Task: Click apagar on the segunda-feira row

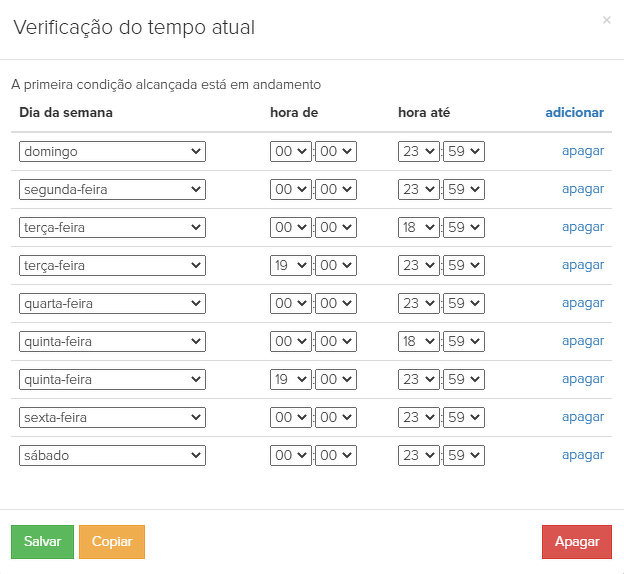Action: click(x=582, y=189)
